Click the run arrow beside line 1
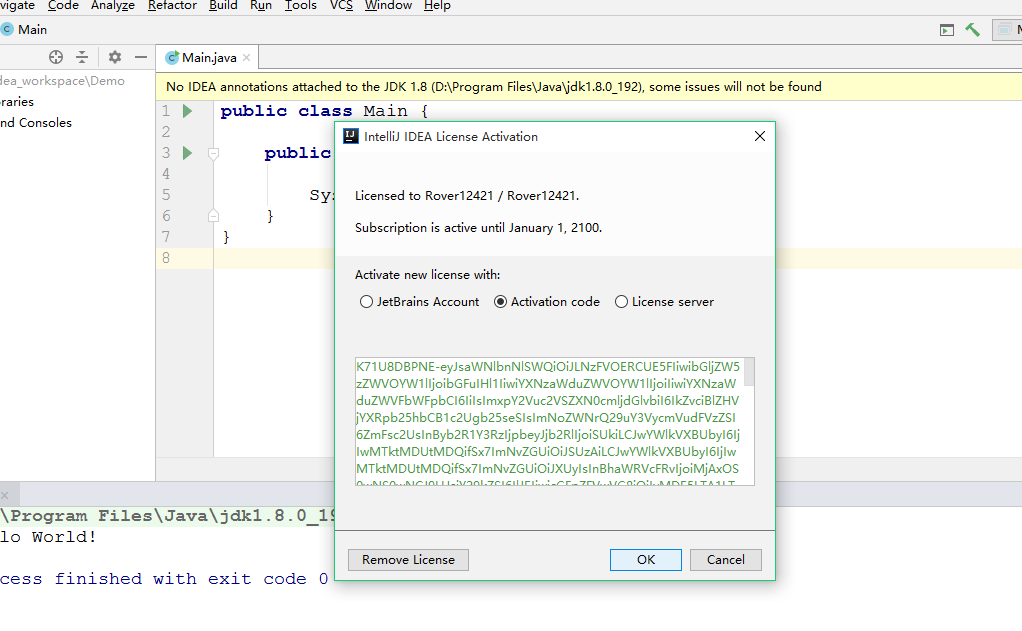This screenshot has height=631, width=1022. coord(188,111)
